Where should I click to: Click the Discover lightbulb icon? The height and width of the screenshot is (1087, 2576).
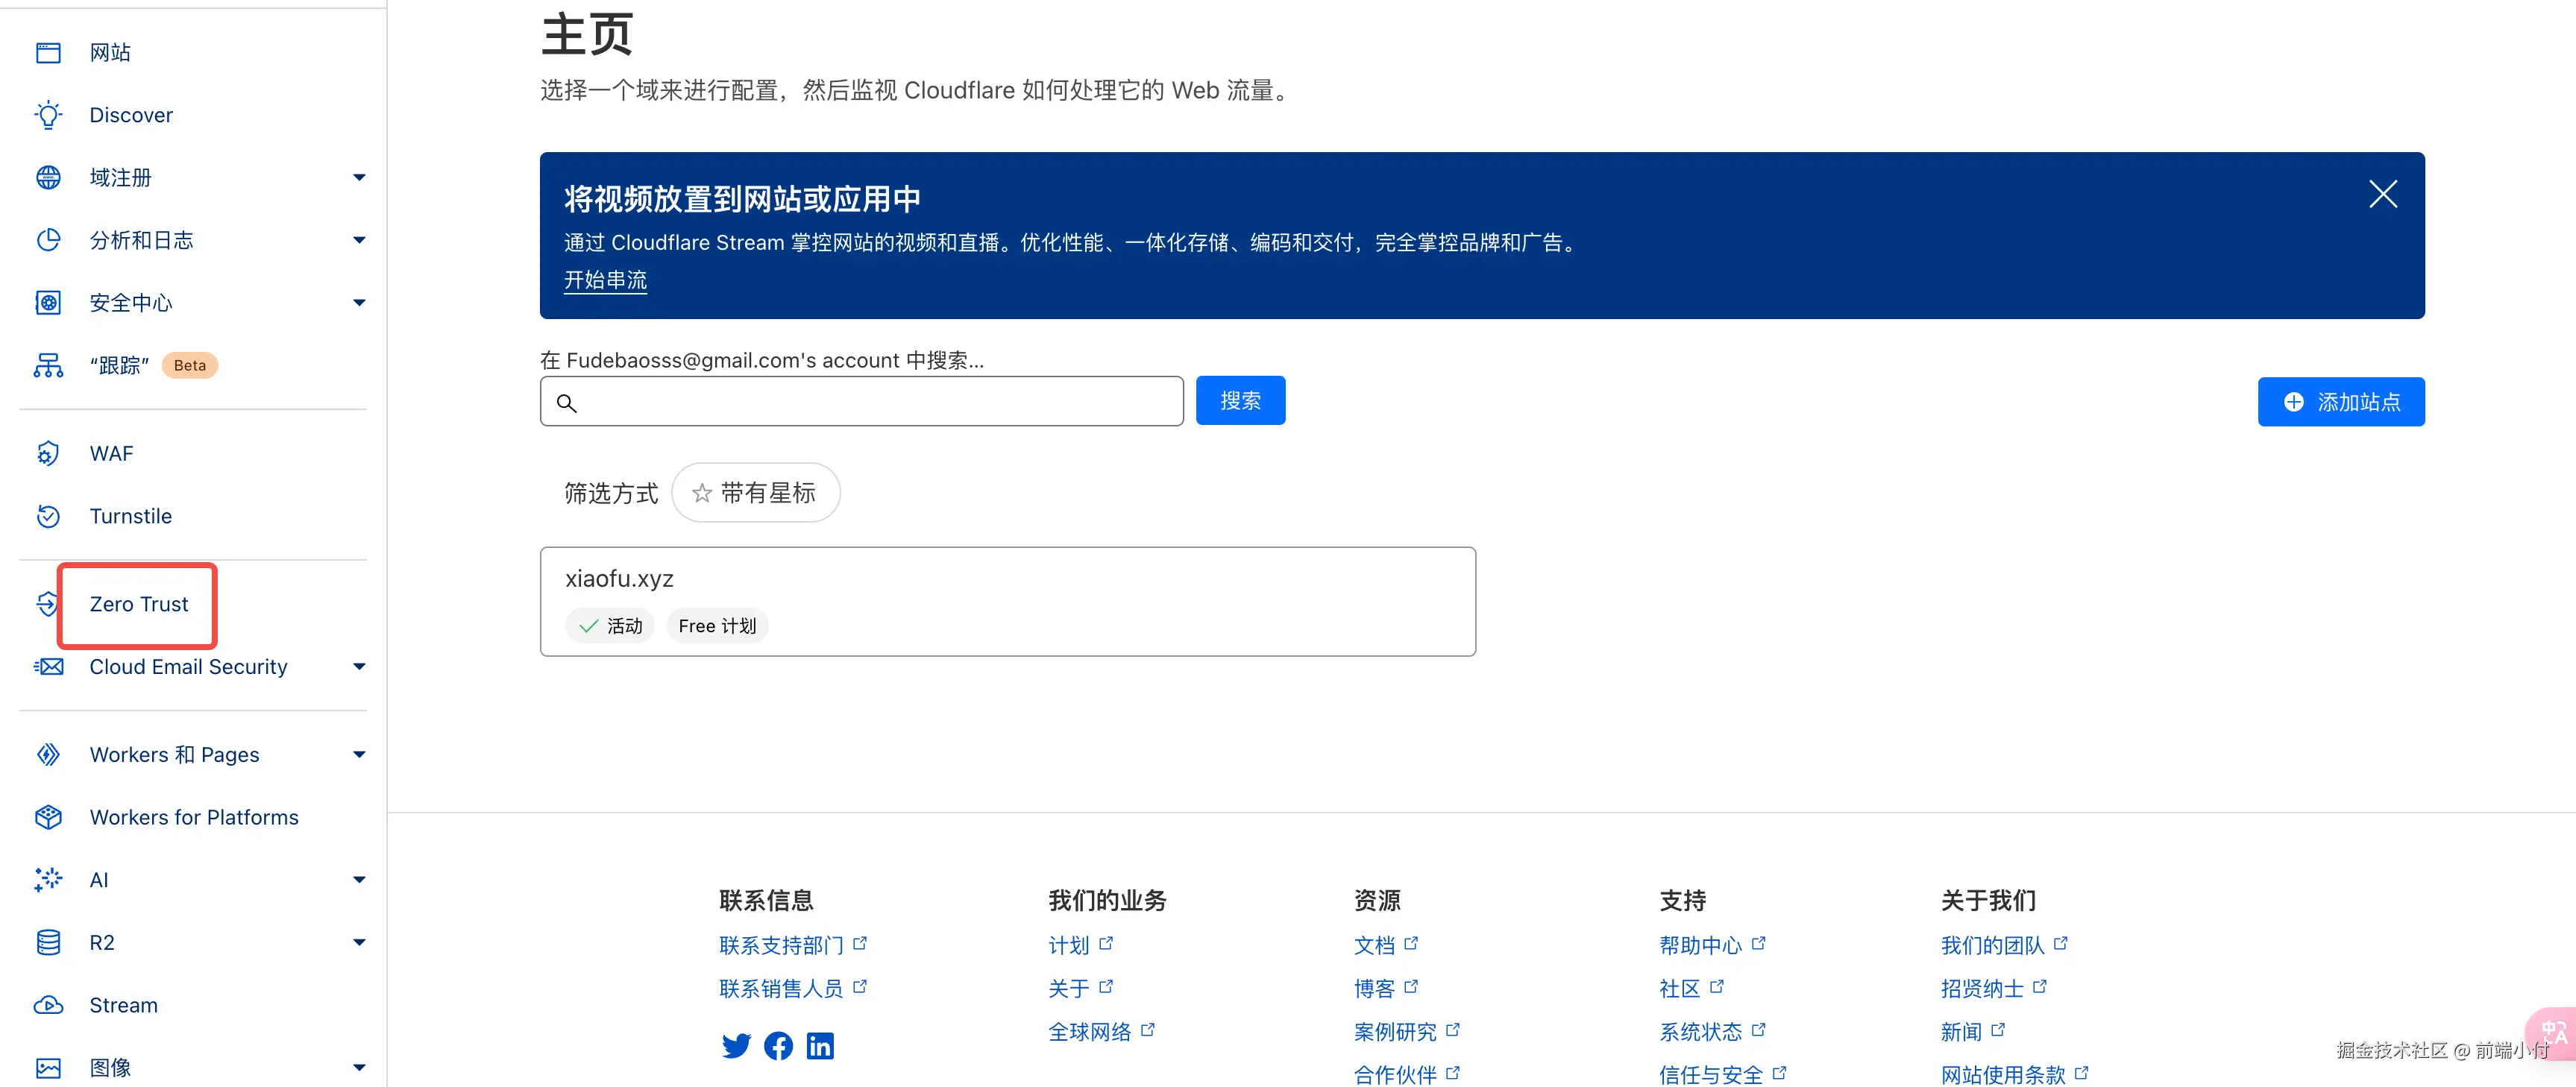click(x=48, y=115)
